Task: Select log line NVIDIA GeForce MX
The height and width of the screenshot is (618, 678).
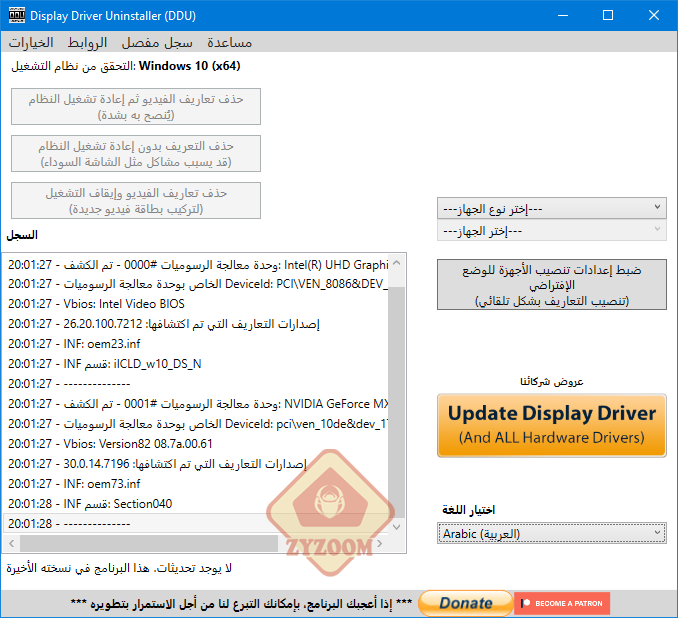Action: [x=196, y=404]
